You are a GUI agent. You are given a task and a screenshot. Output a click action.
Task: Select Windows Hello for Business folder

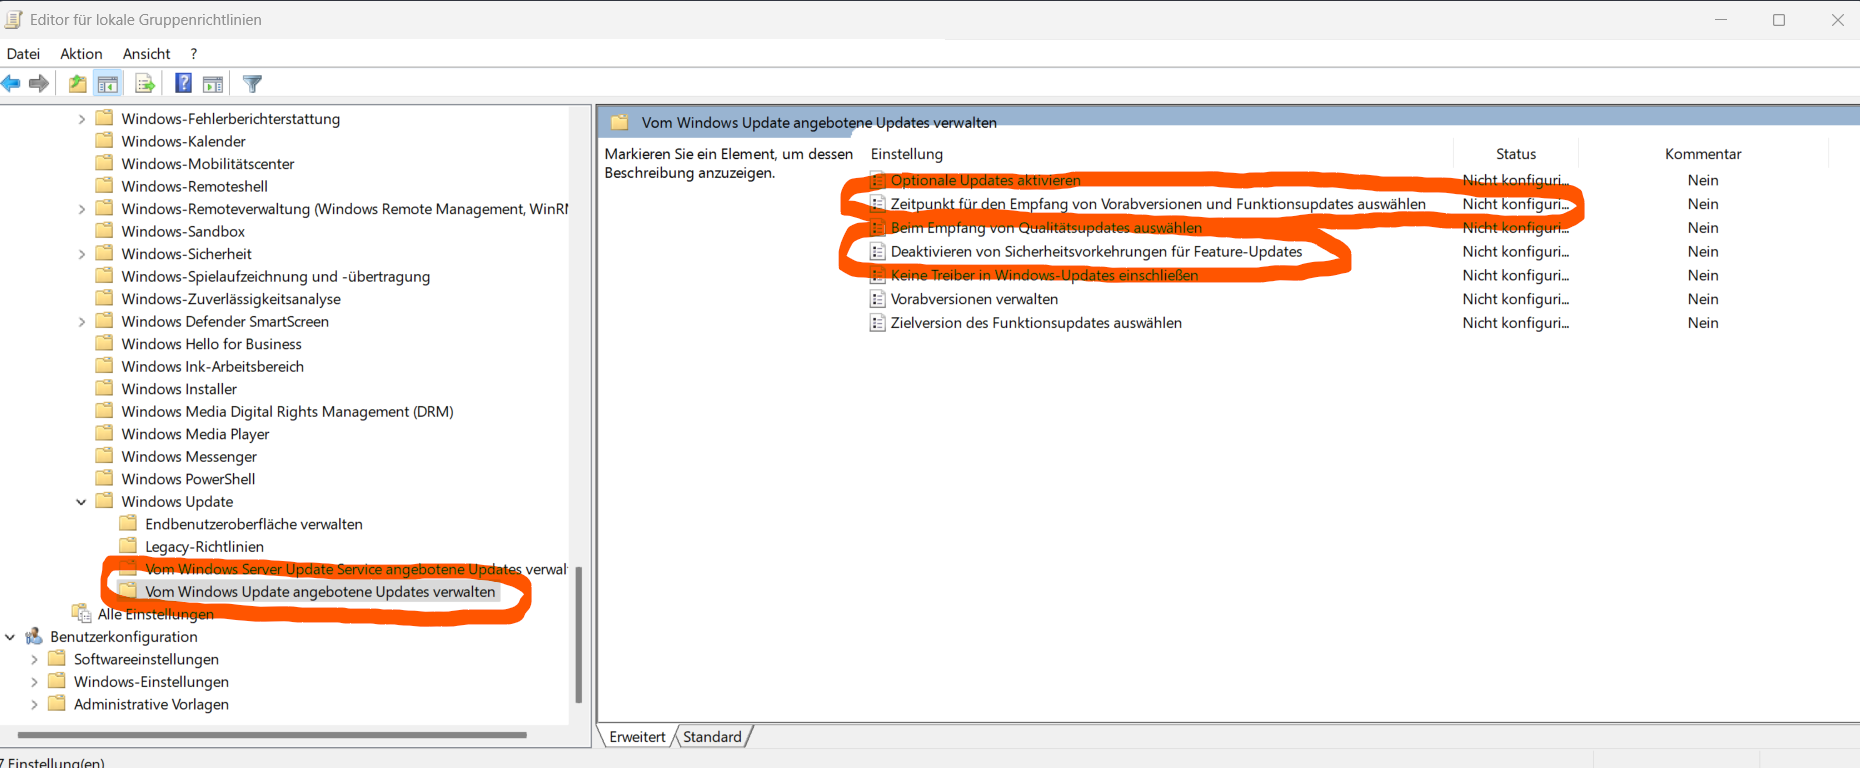211,344
